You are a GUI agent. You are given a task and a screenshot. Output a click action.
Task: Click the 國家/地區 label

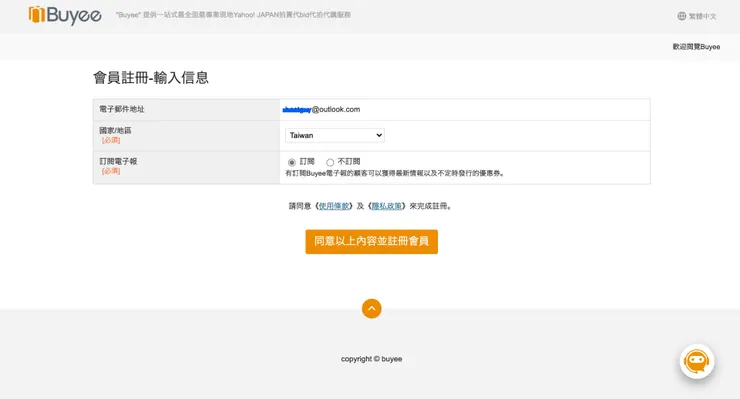pos(115,130)
